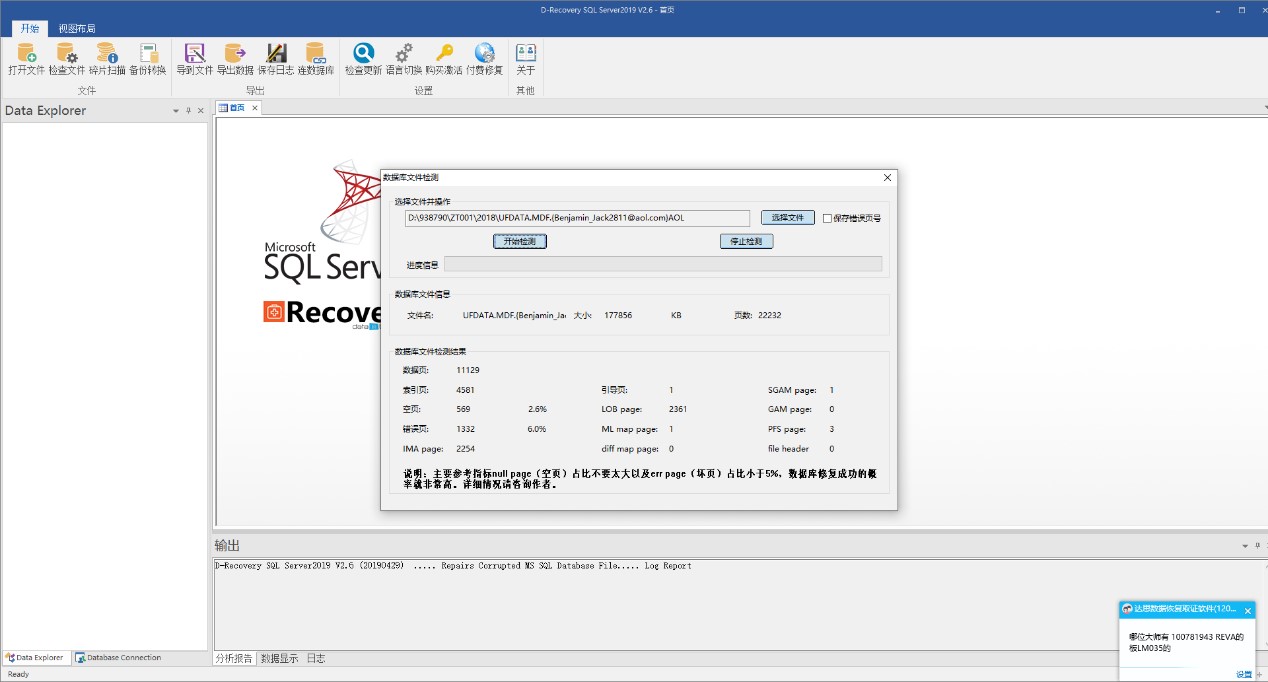Select 导到文件 (export to file)

(x=195, y=60)
